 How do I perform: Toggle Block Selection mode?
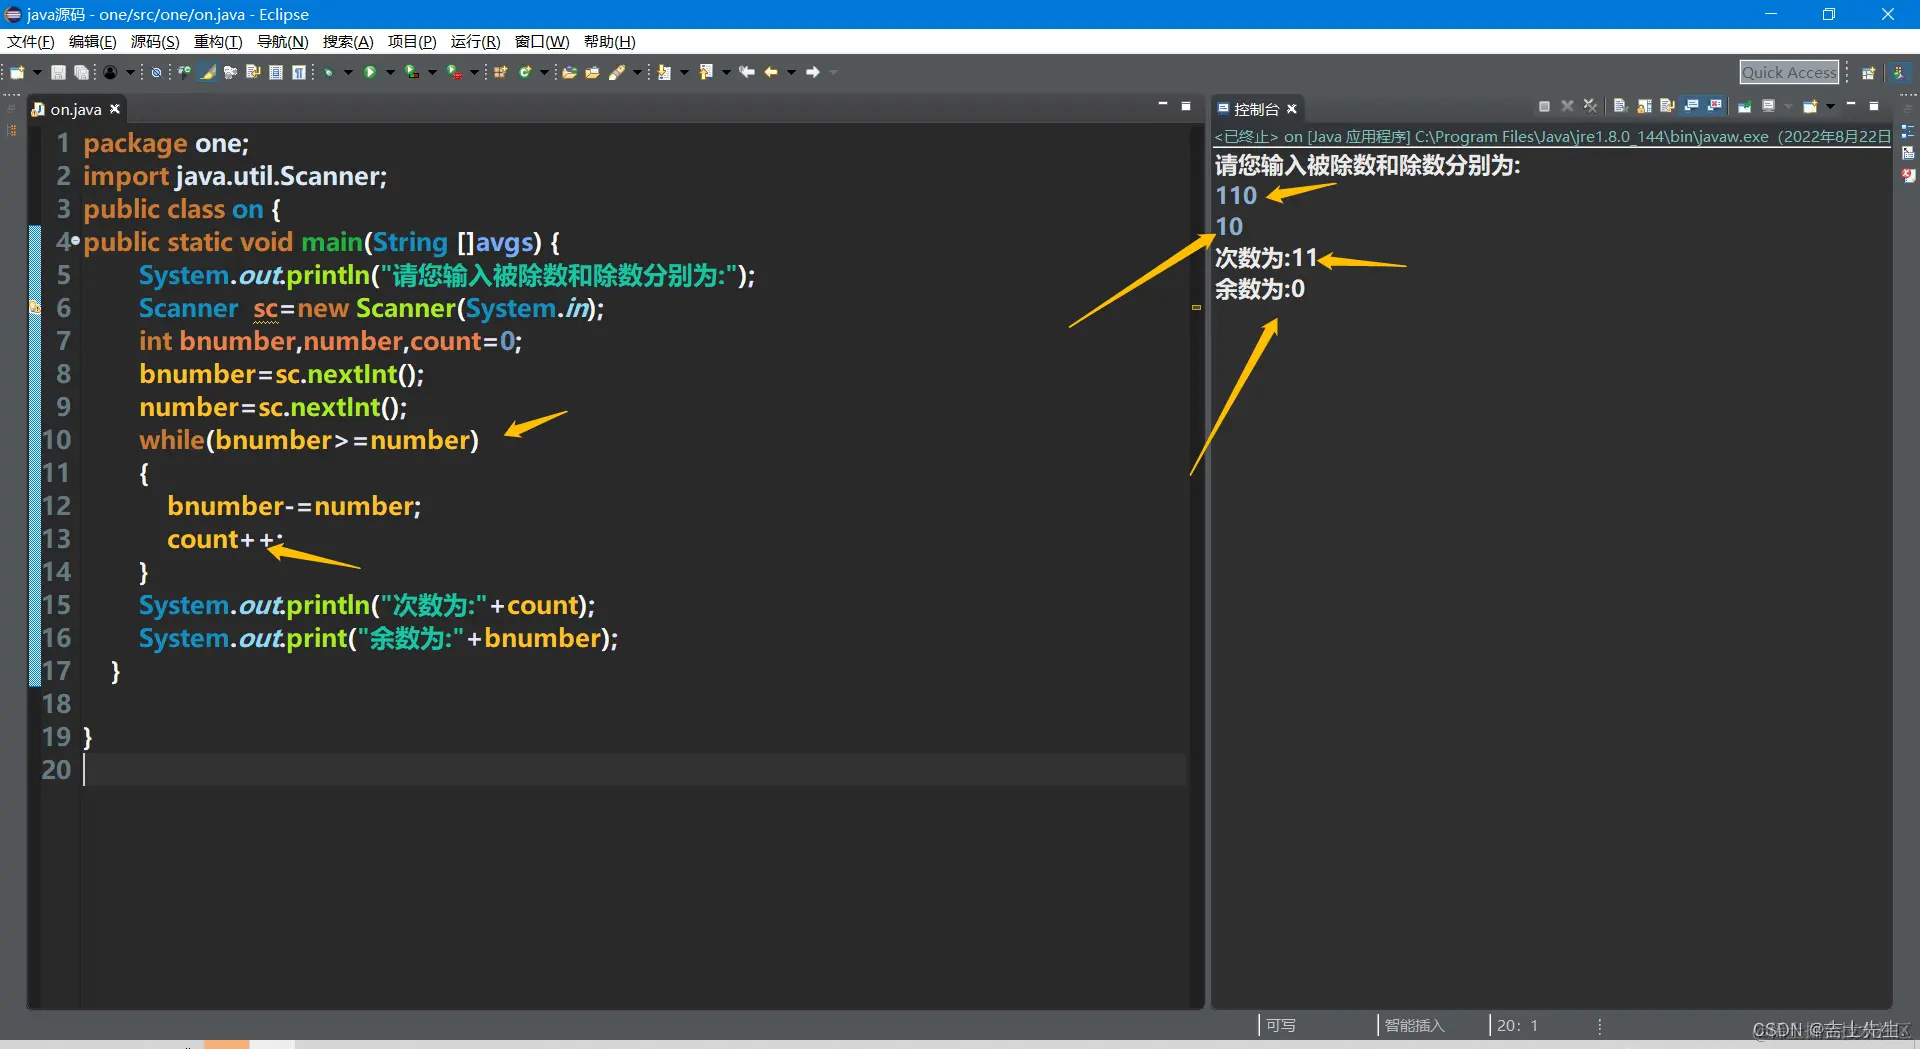pos(276,72)
